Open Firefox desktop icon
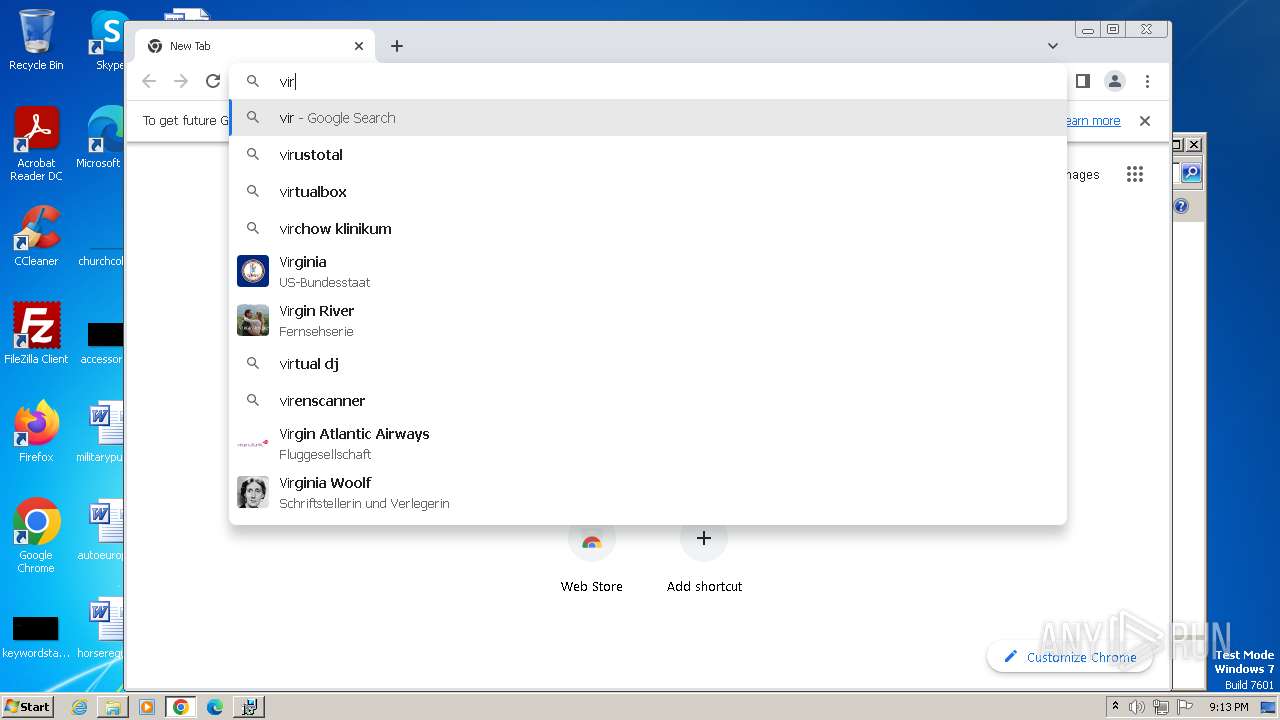Viewport: 1280px width, 720px height. point(36,432)
